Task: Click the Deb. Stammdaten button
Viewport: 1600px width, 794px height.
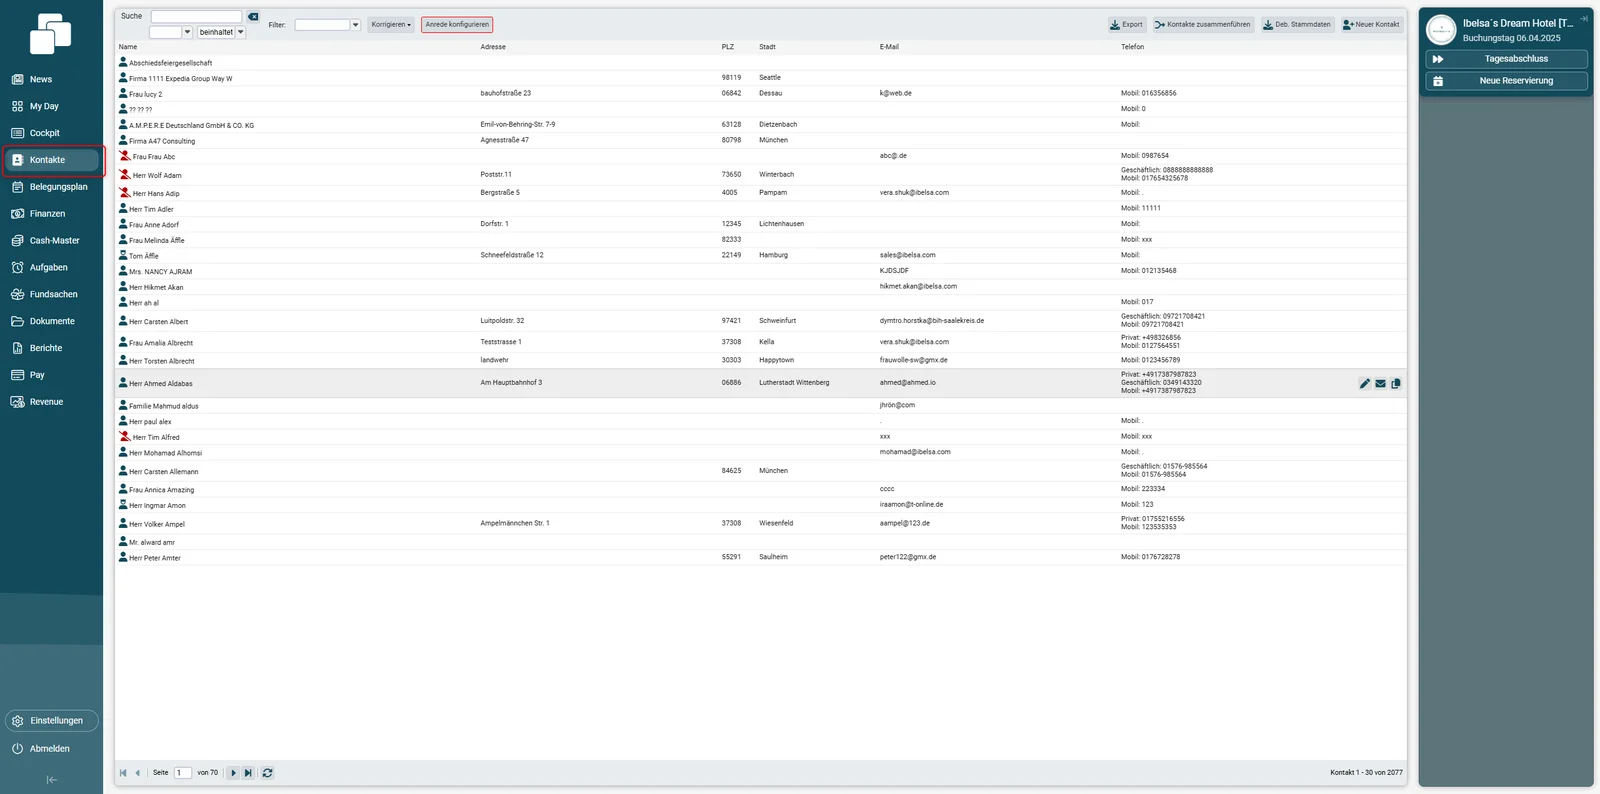Action: point(1297,25)
